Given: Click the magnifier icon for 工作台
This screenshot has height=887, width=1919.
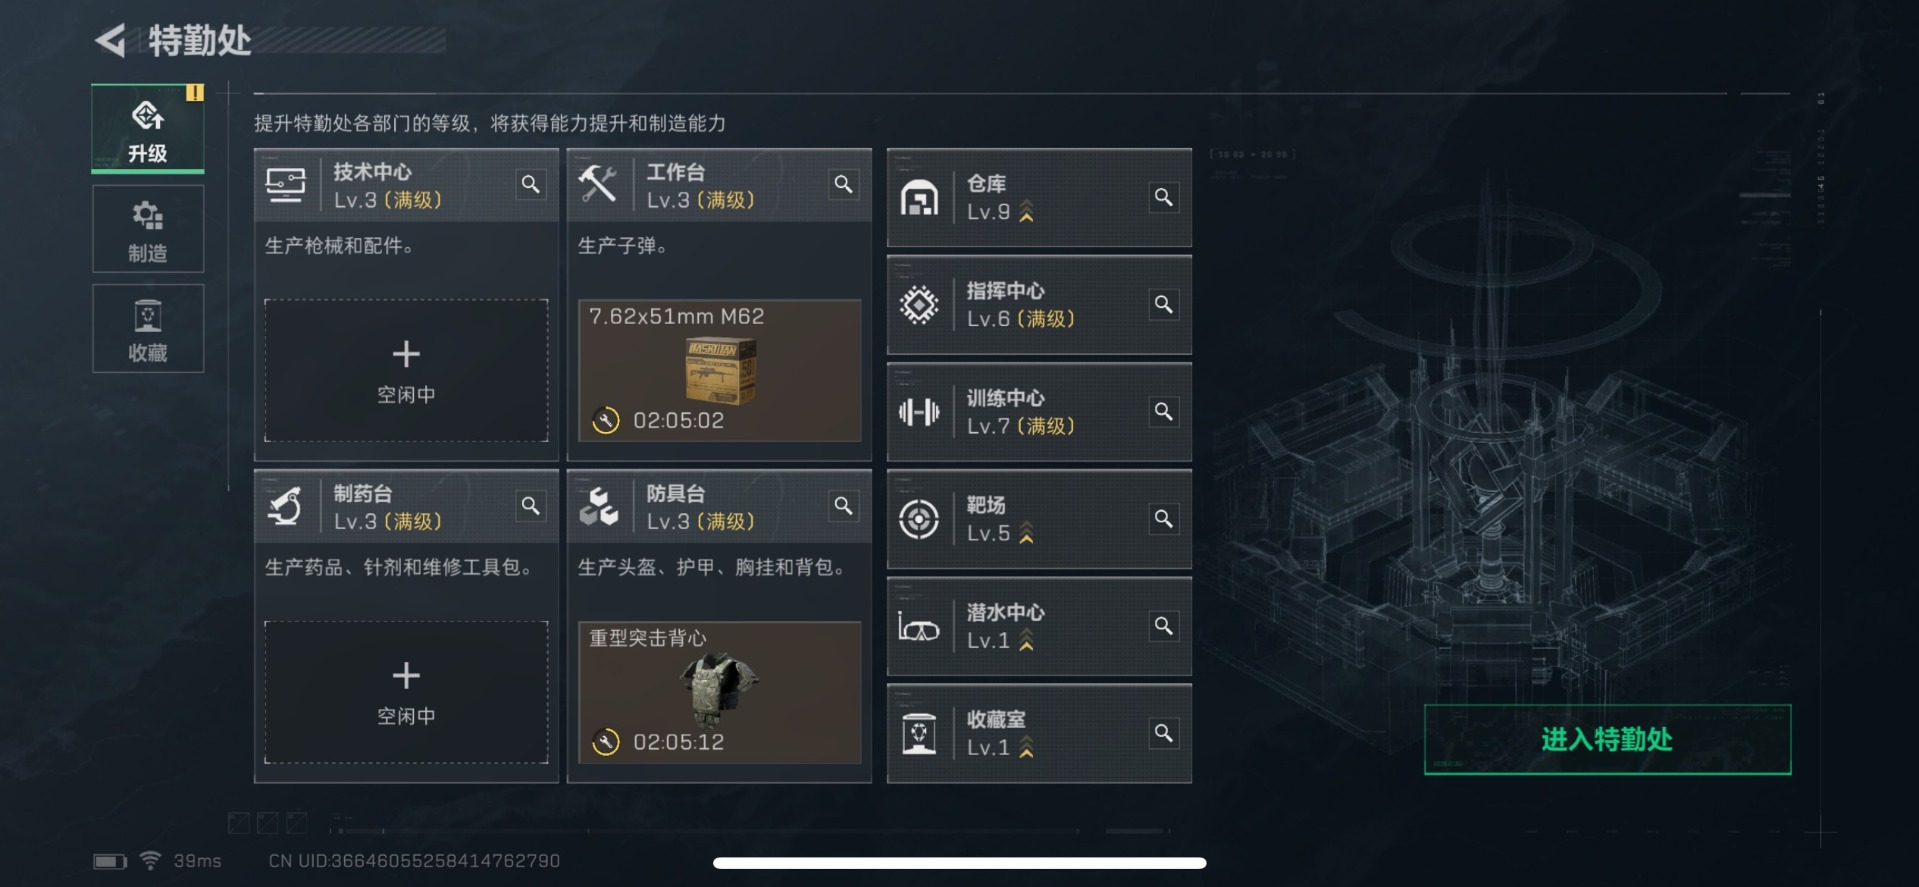Looking at the screenshot, I should [844, 184].
